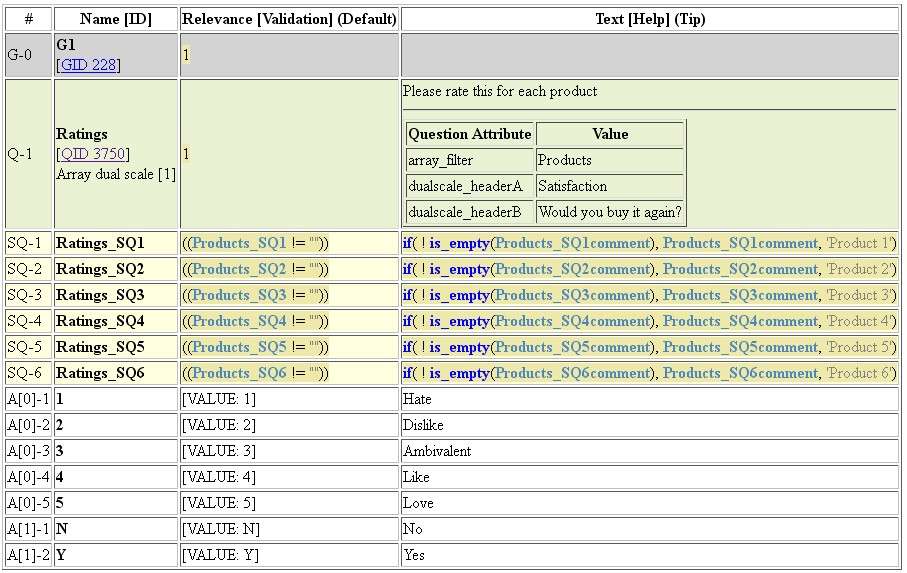The width and height of the screenshot is (907, 573).
Task: Select the Ratings_SQ1 subquestion name
Action: [x=100, y=243]
